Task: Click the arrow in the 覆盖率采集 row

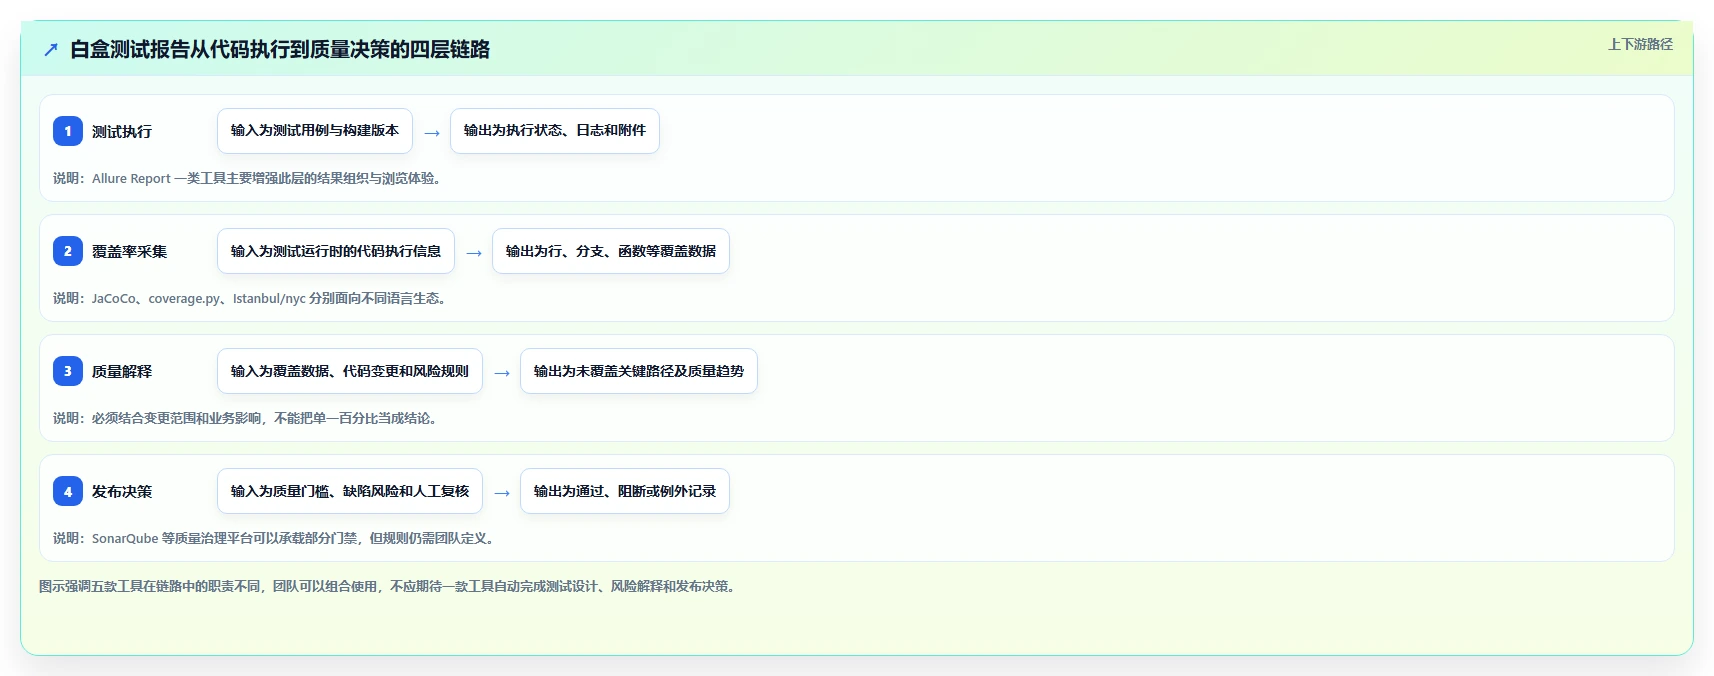Action: (474, 252)
